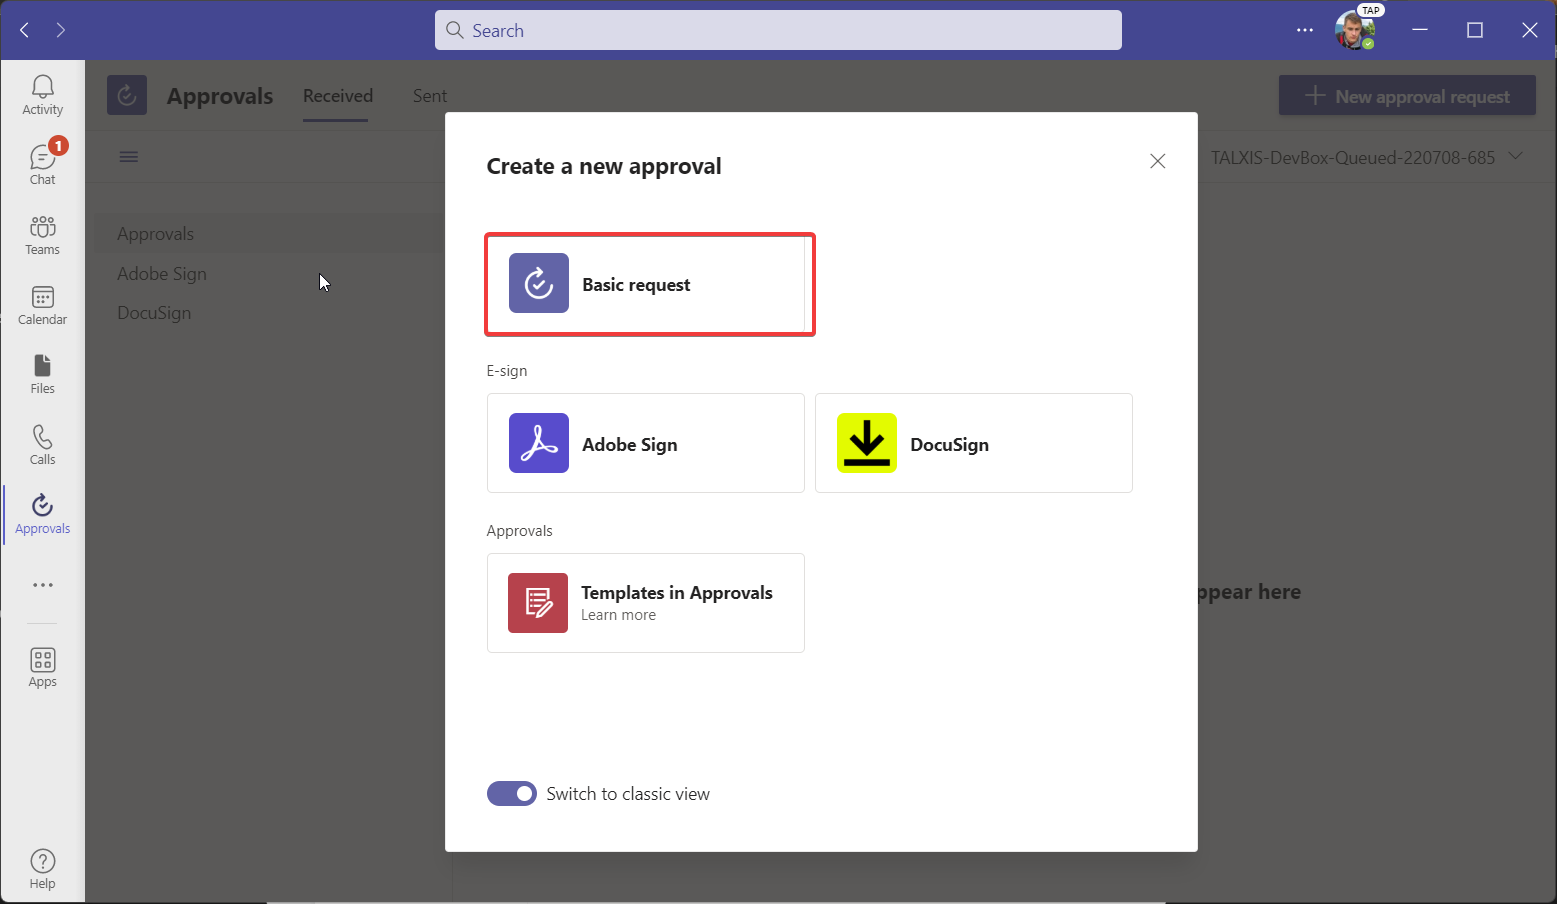Click the Approvals page title text
The width and height of the screenshot is (1557, 904).
click(x=220, y=96)
